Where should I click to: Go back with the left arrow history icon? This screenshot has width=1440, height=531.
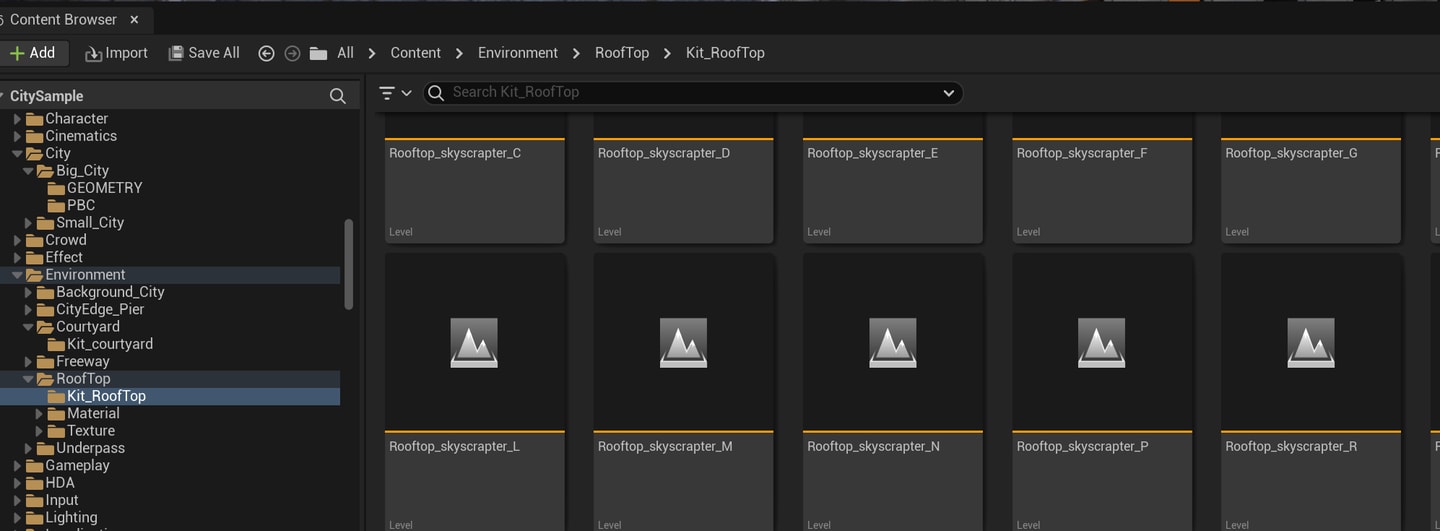click(x=266, y=53)
